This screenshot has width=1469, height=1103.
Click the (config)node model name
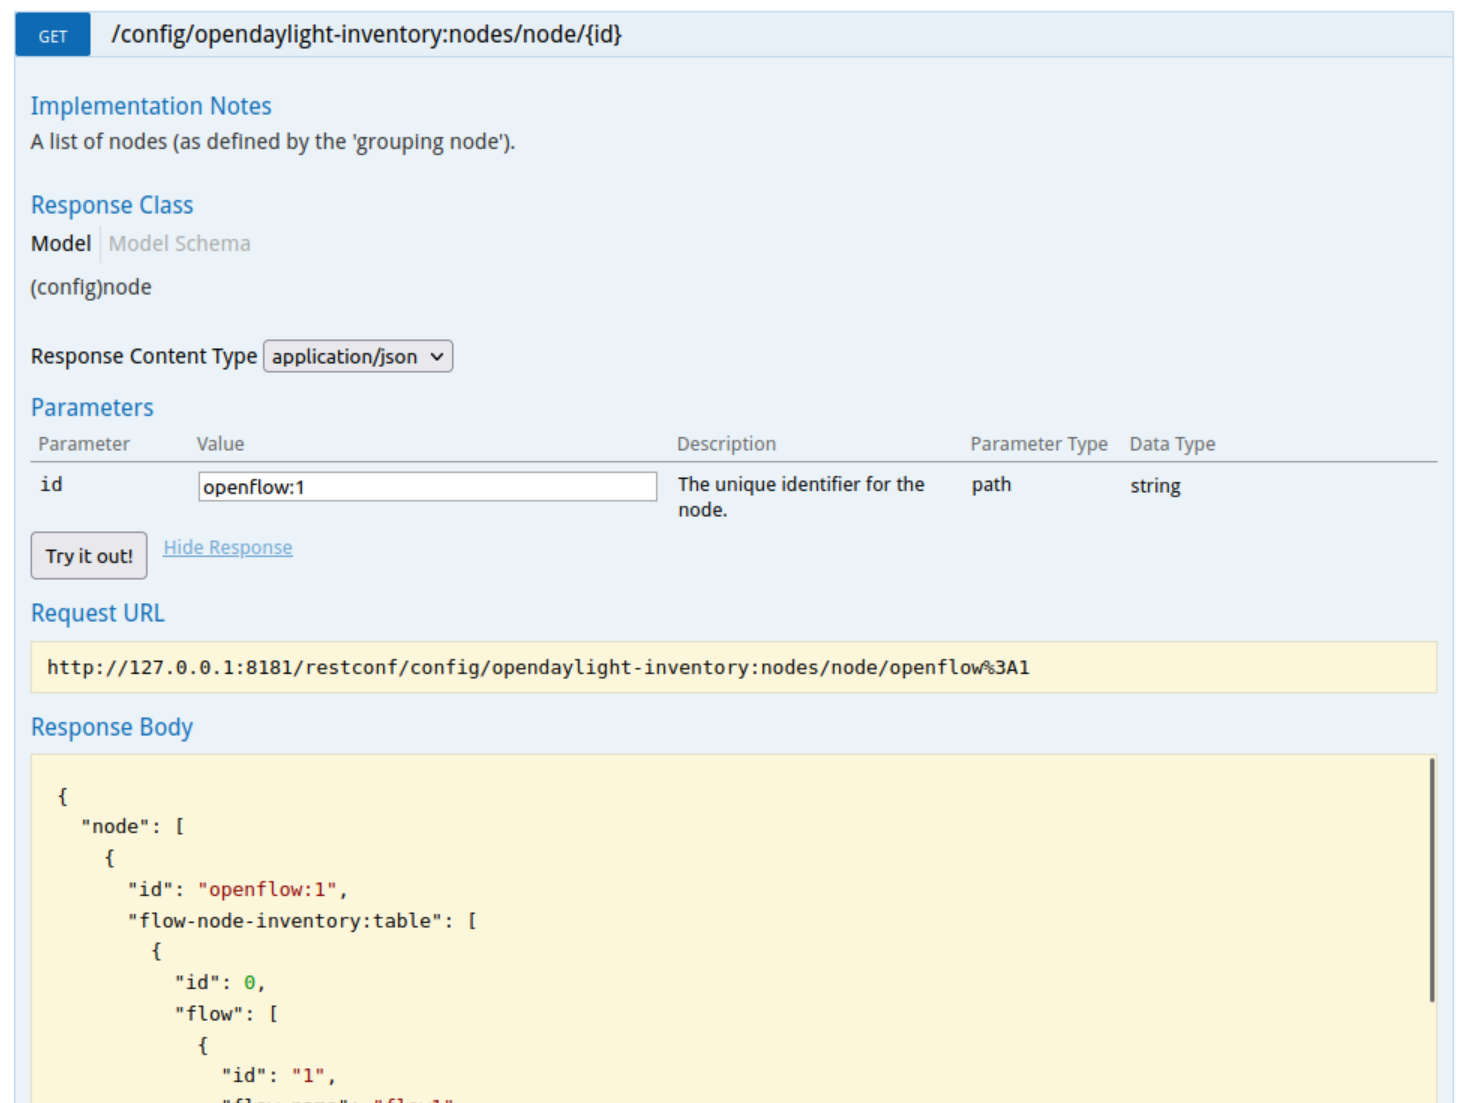pos(91,288)
